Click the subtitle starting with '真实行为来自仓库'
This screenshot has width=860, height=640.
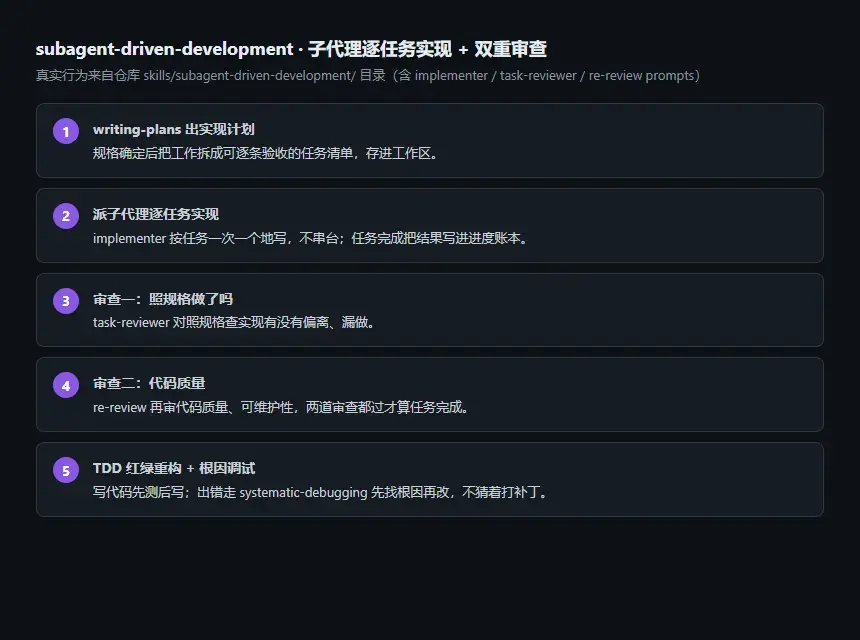pyautogui.click(x=368, y=75)
